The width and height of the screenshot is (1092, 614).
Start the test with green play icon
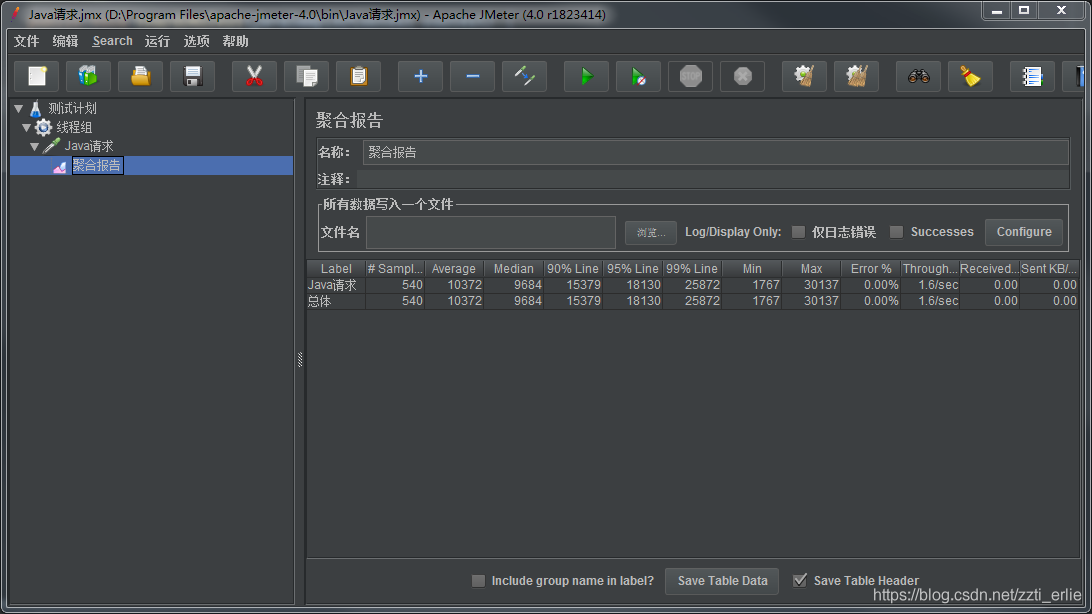[586, 76]
